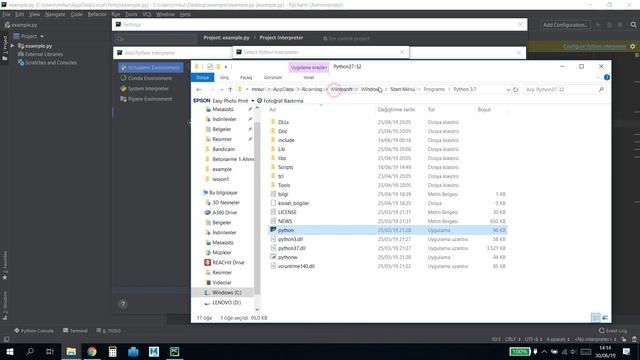Select the NEWS text file
Viewport: 640px width, 360px height.
285,221
